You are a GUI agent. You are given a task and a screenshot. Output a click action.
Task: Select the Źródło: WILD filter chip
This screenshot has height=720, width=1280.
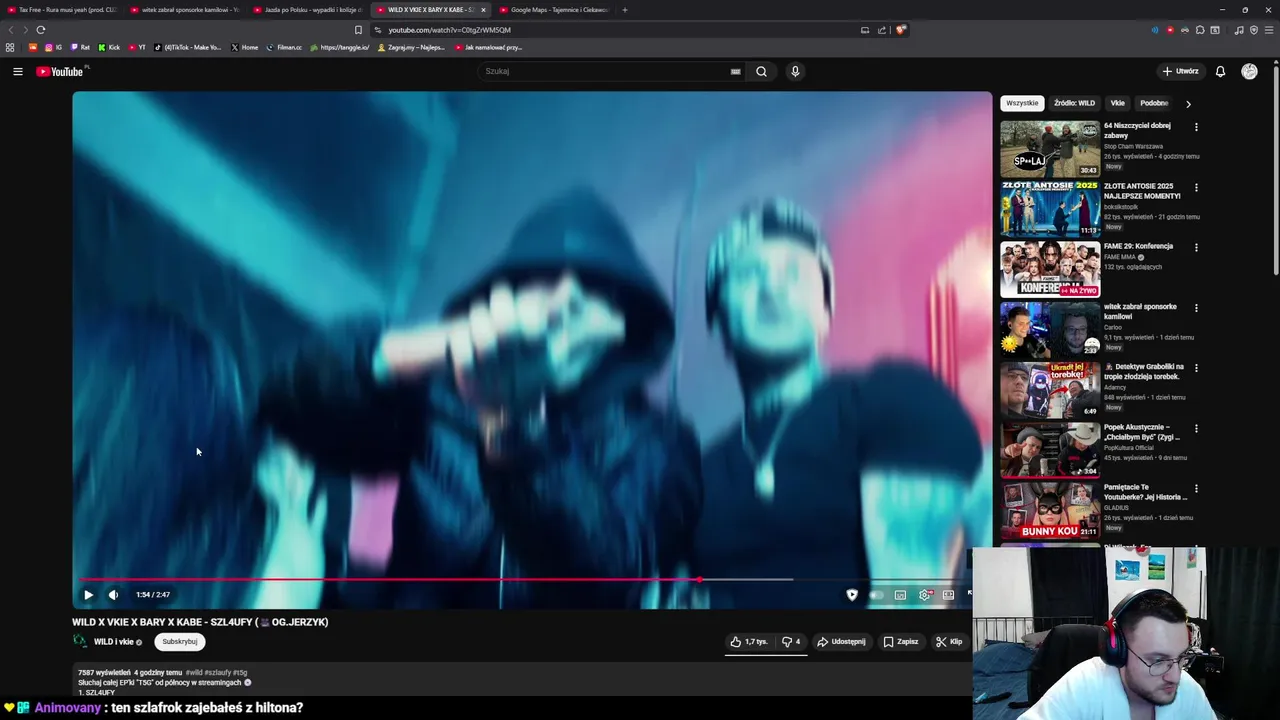coord(1074,103)
